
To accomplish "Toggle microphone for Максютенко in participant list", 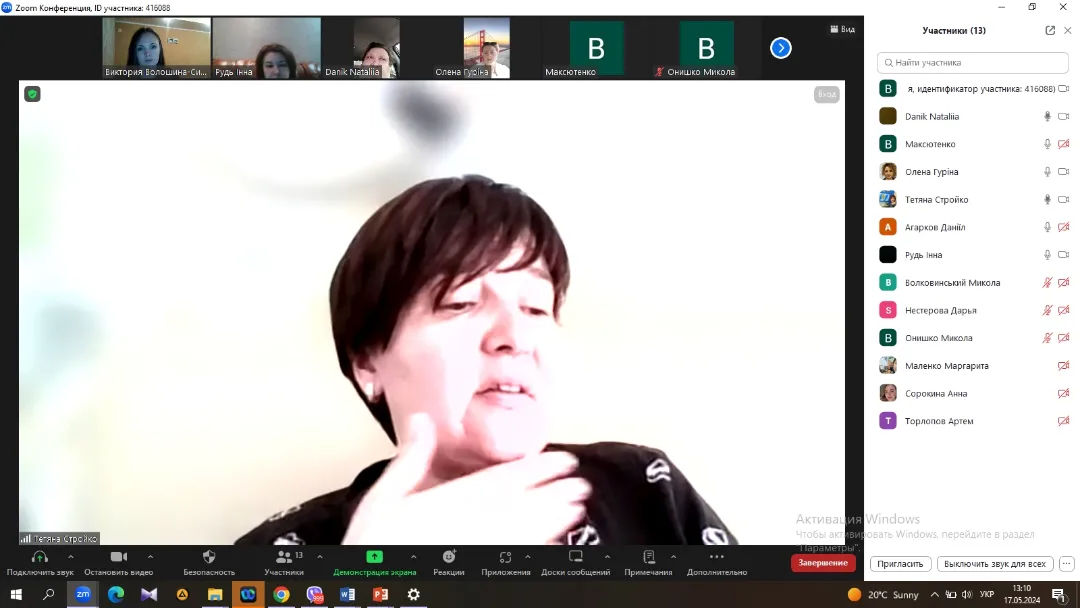I will click(1047, 144).
